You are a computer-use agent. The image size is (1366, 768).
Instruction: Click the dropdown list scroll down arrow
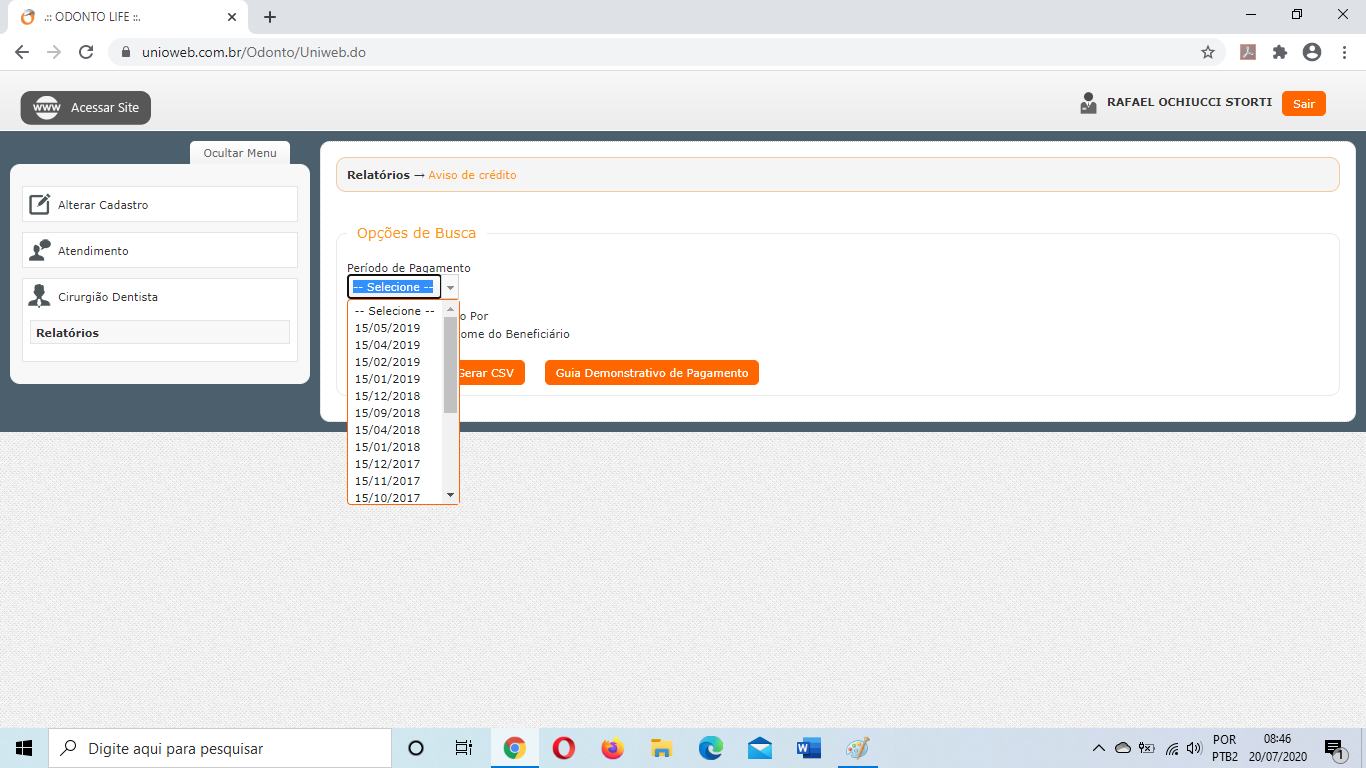(x=450, y=495)
